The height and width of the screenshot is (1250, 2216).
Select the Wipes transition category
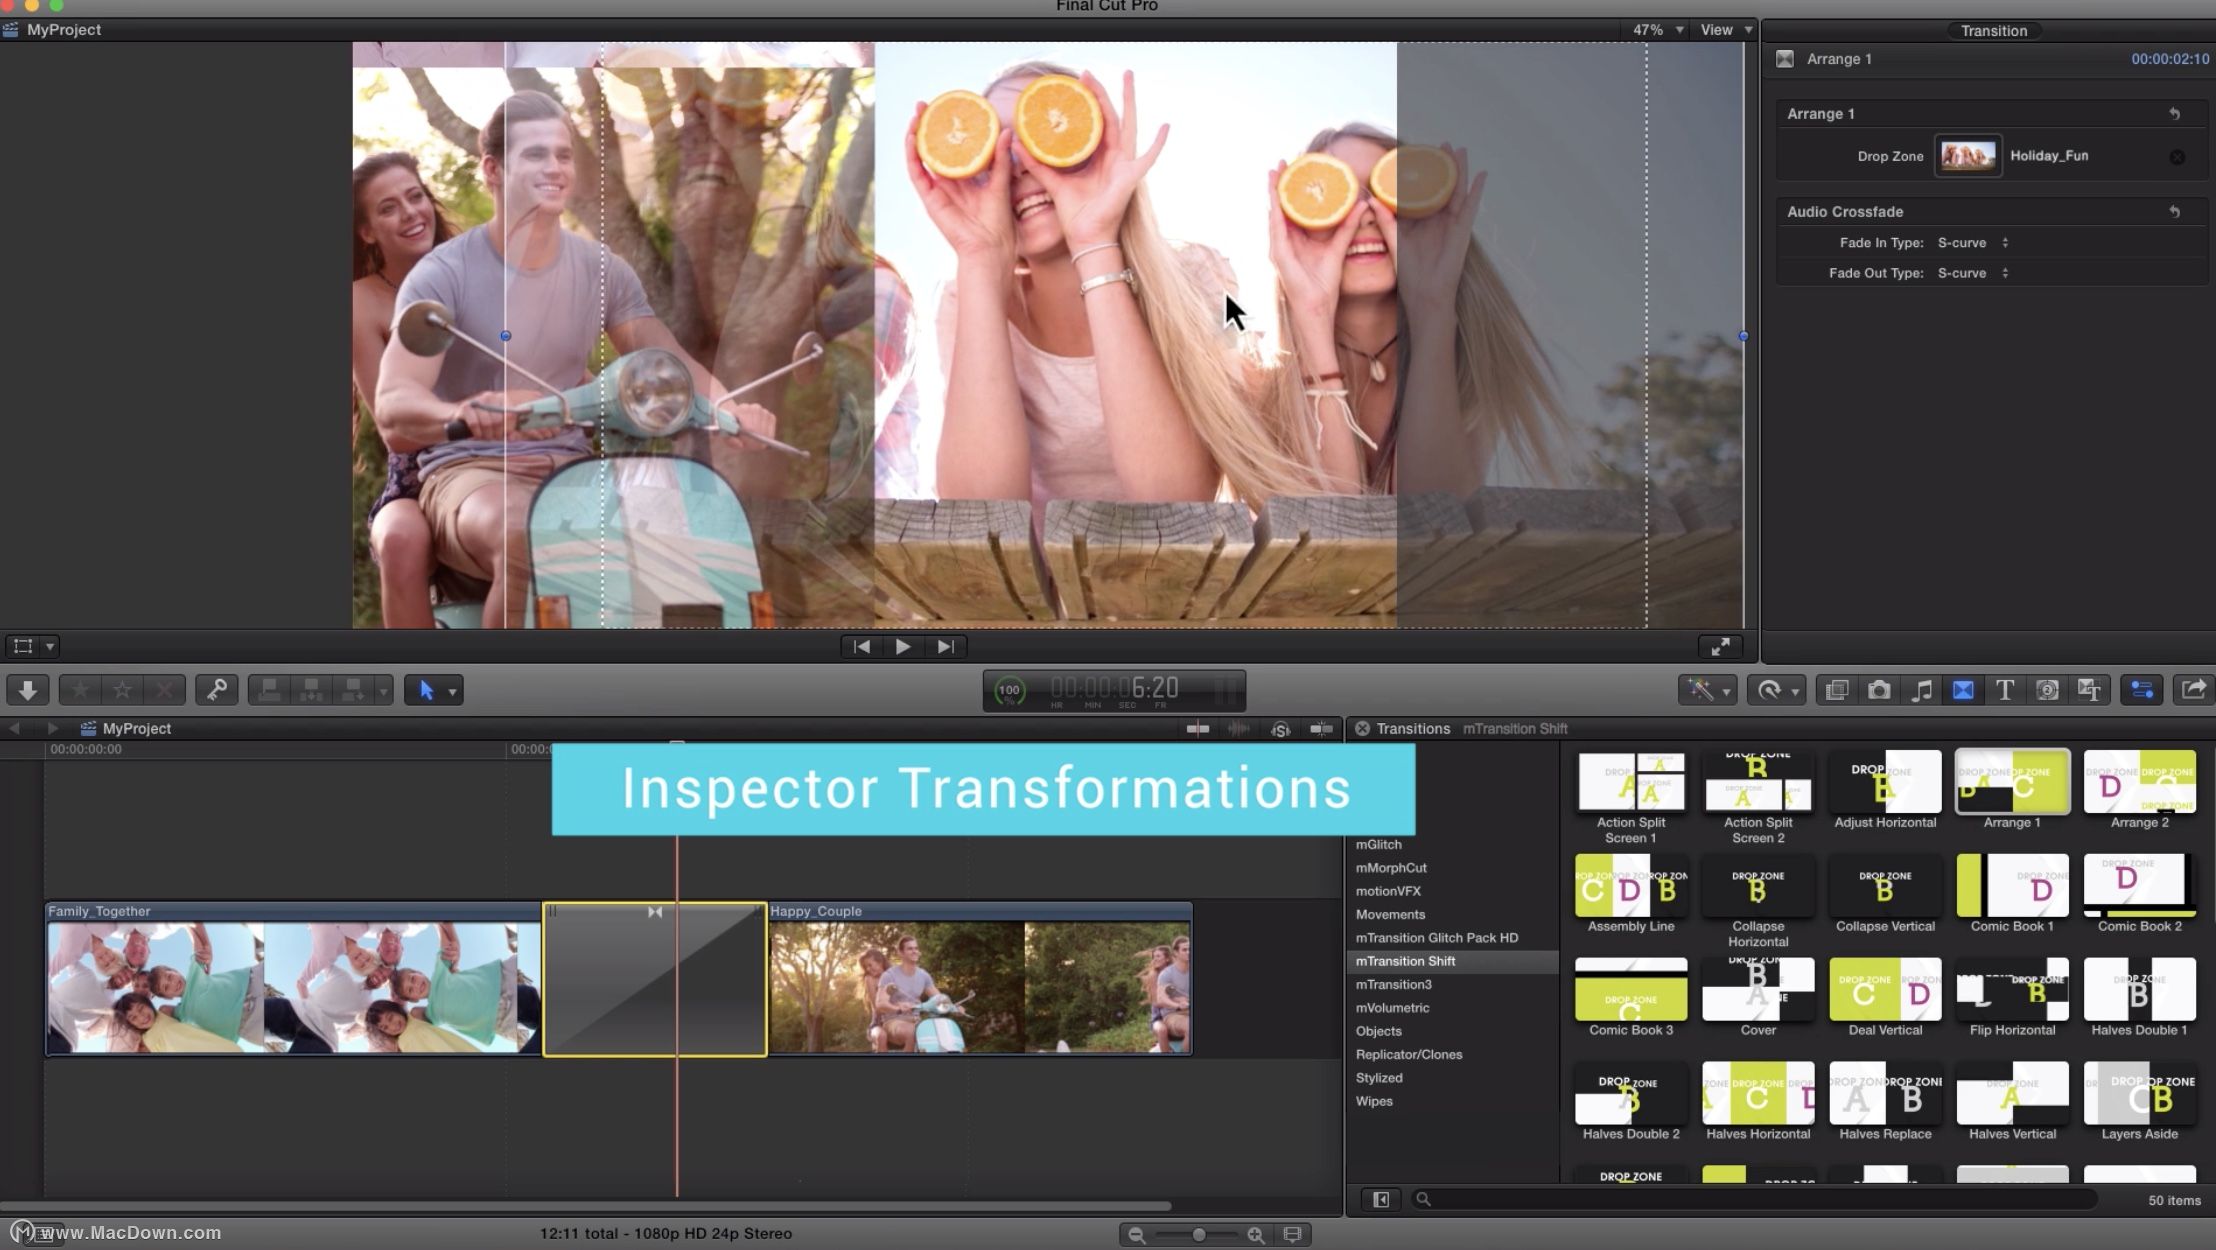coord(1374,1101)
